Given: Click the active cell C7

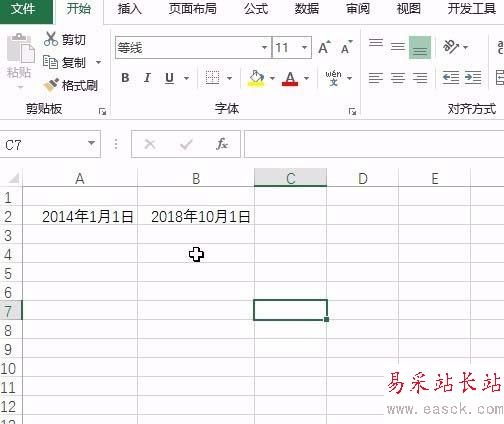Looking at the screenshot, I should coord(290,310).
